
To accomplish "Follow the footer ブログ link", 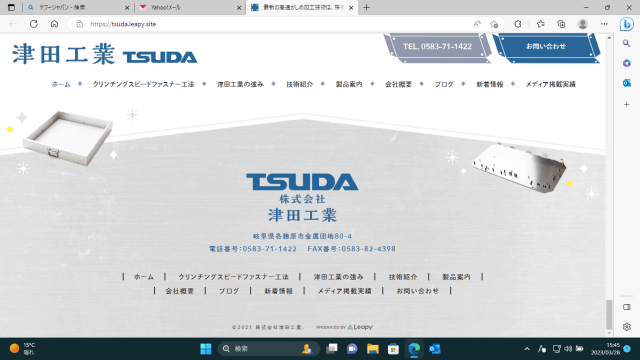I will (x=229, y=291).
